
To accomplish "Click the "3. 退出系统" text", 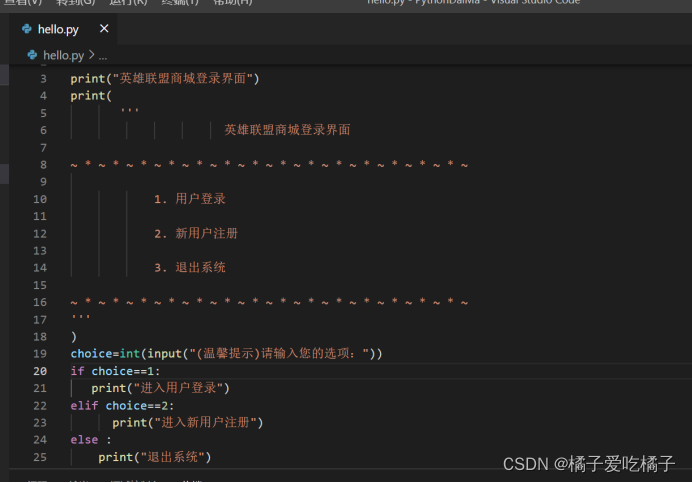I will pos(190,268).
